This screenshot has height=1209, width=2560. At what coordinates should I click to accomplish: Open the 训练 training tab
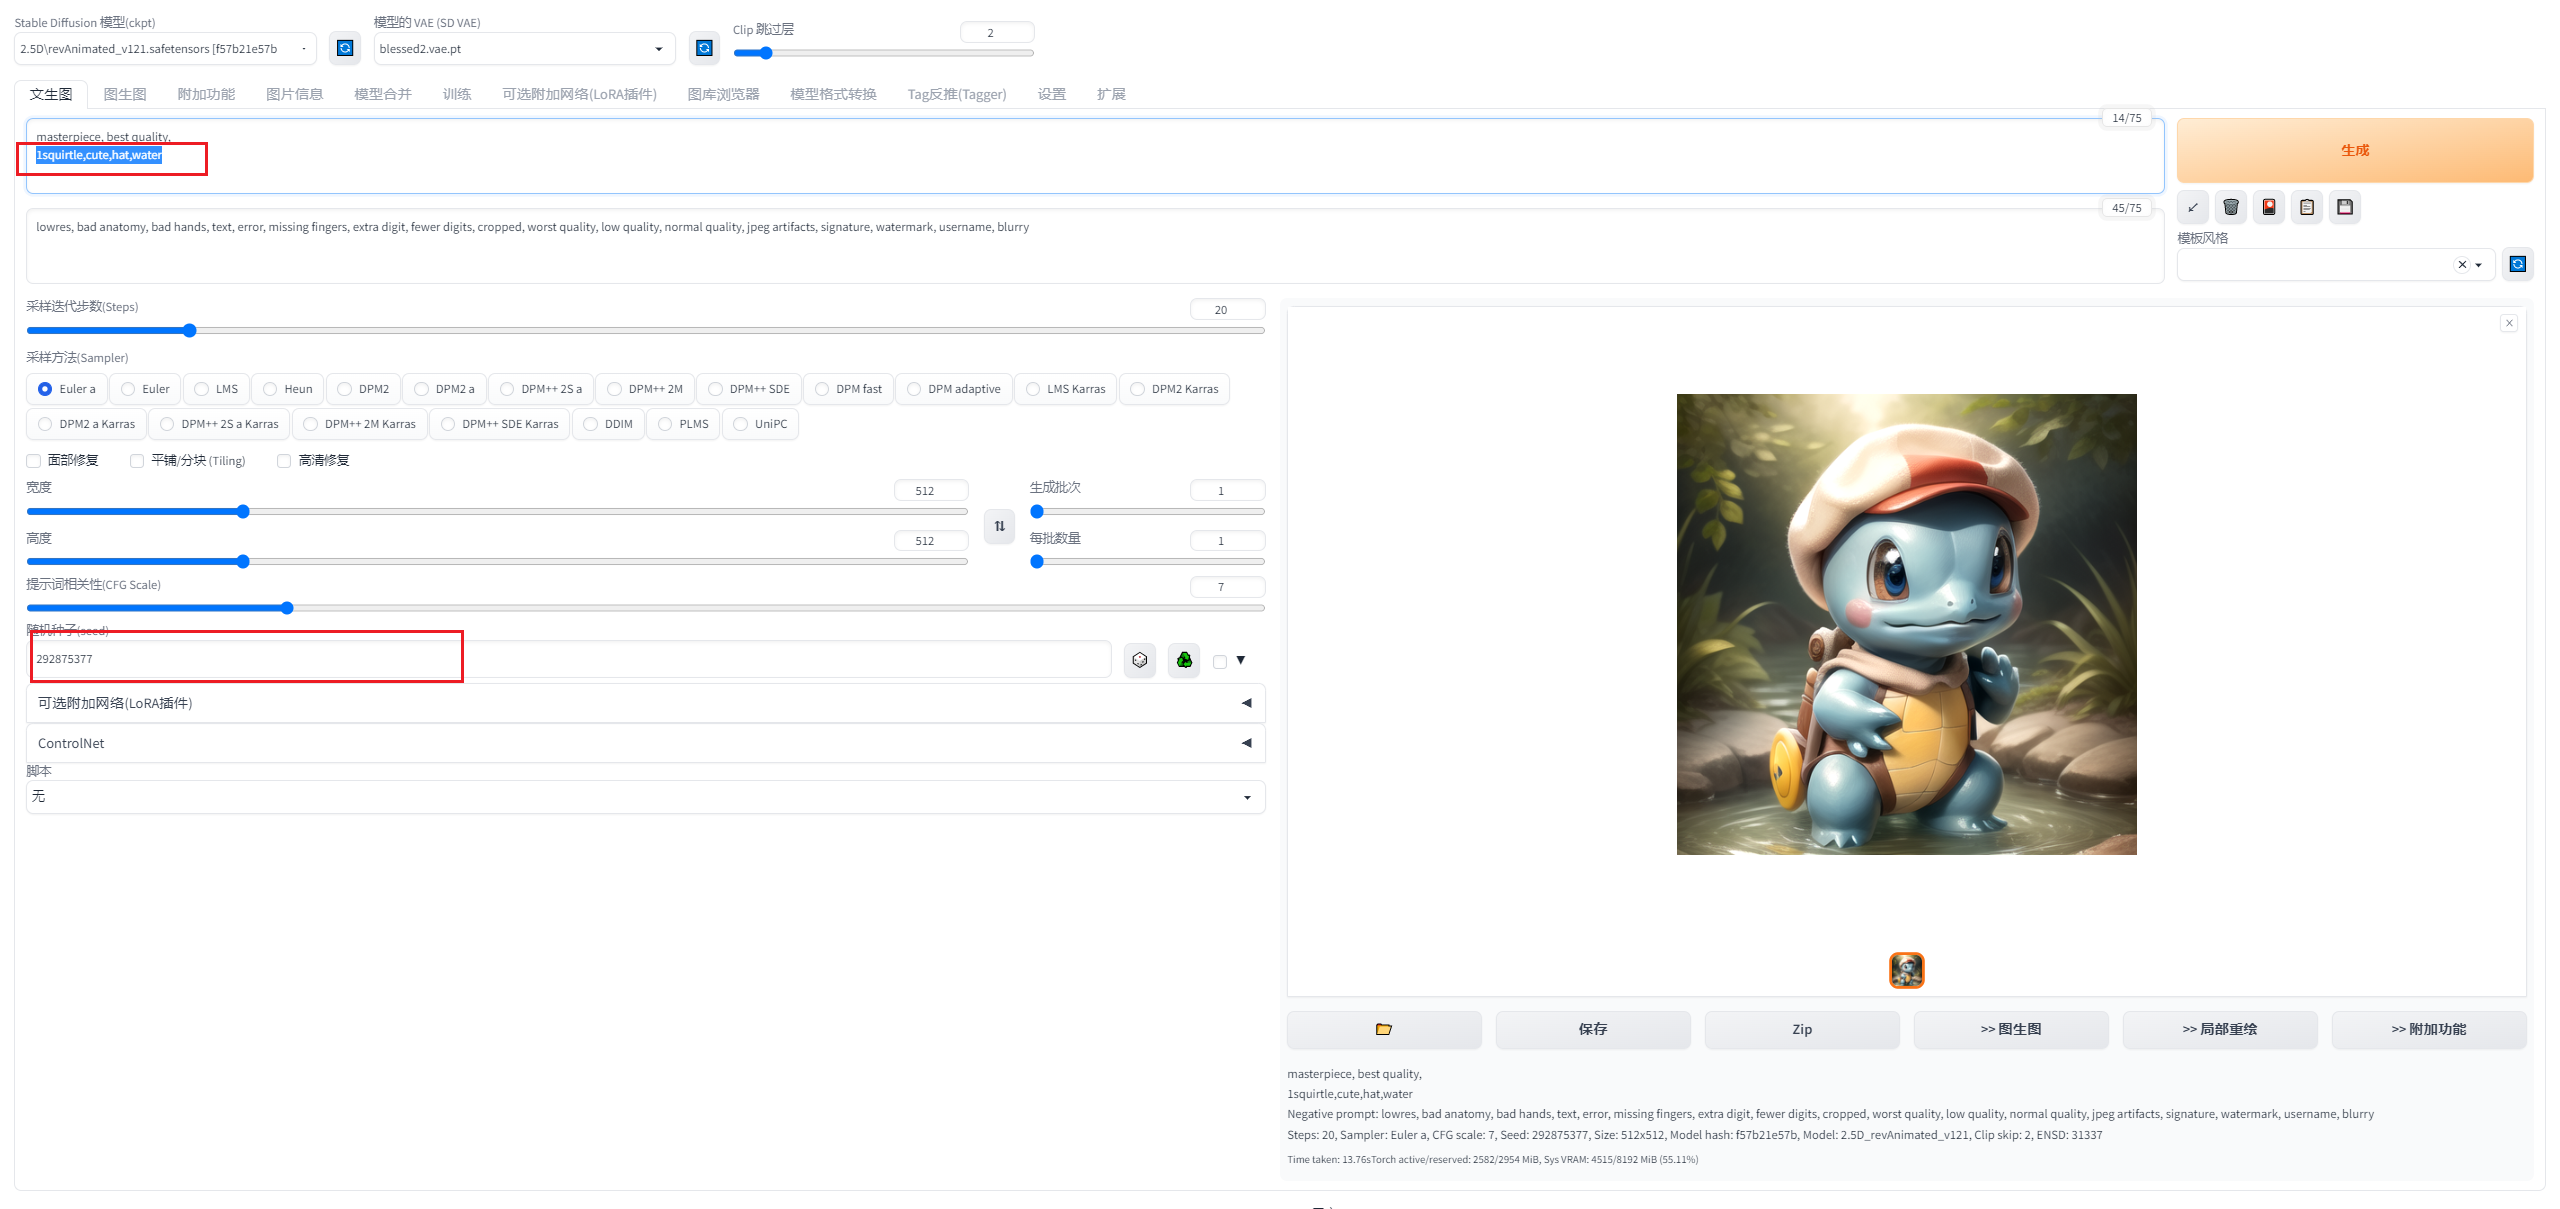[457, 94]
